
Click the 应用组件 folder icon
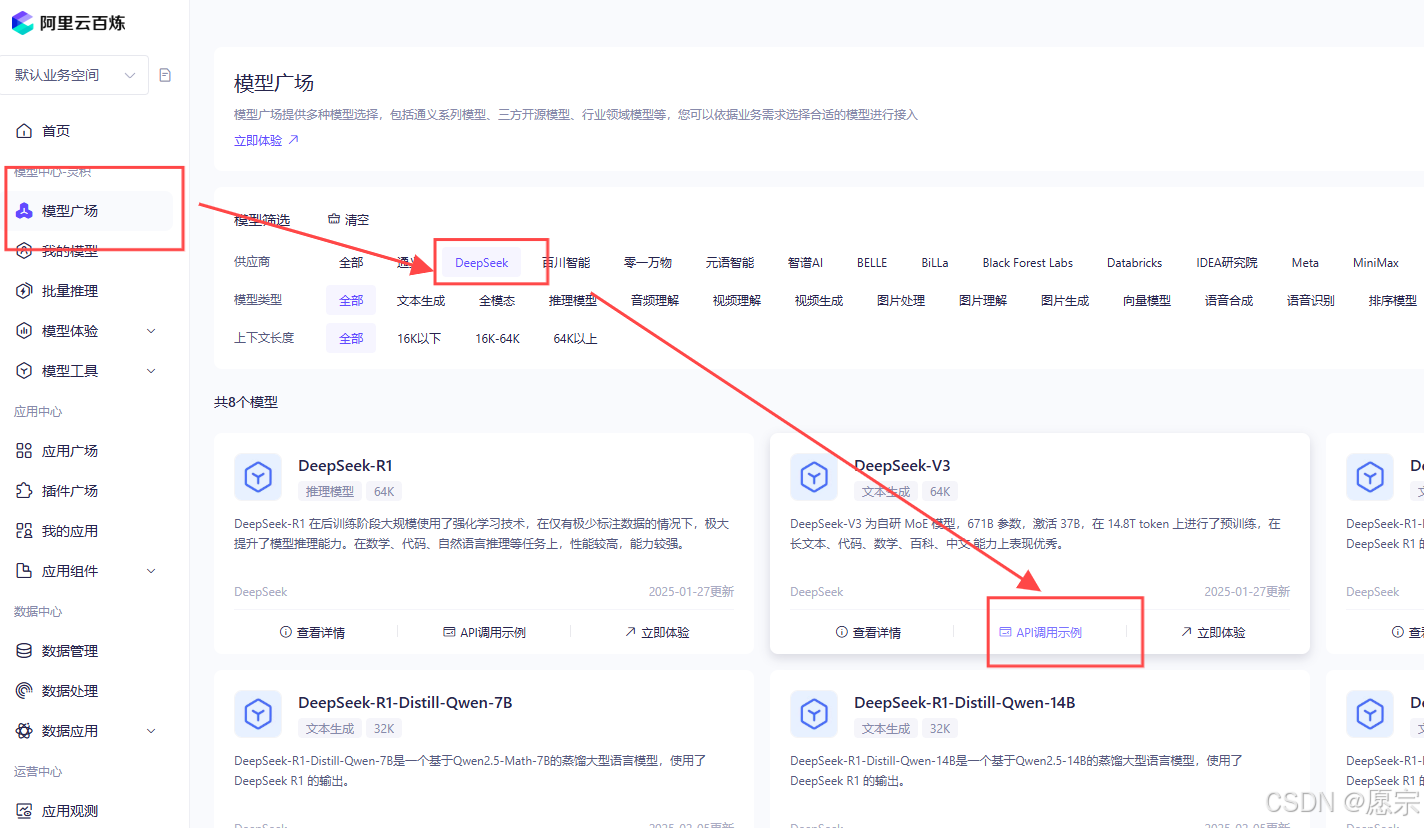(x=25, y=571)
